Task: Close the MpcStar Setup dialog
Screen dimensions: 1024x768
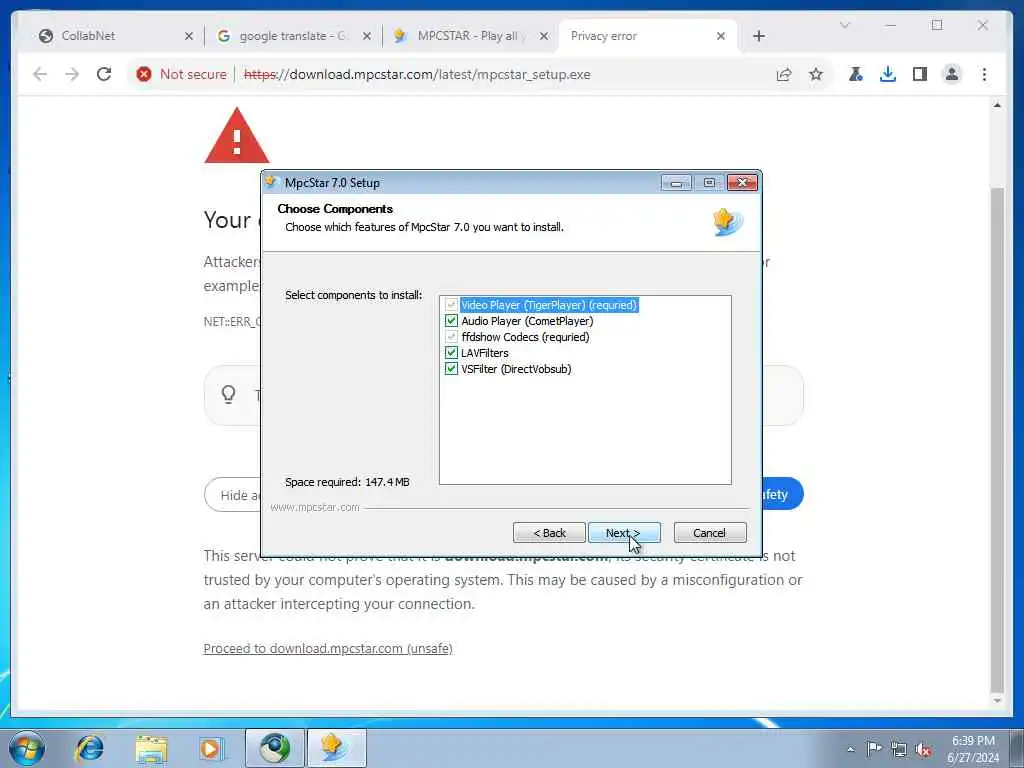Action: click(x=743, y=183)
